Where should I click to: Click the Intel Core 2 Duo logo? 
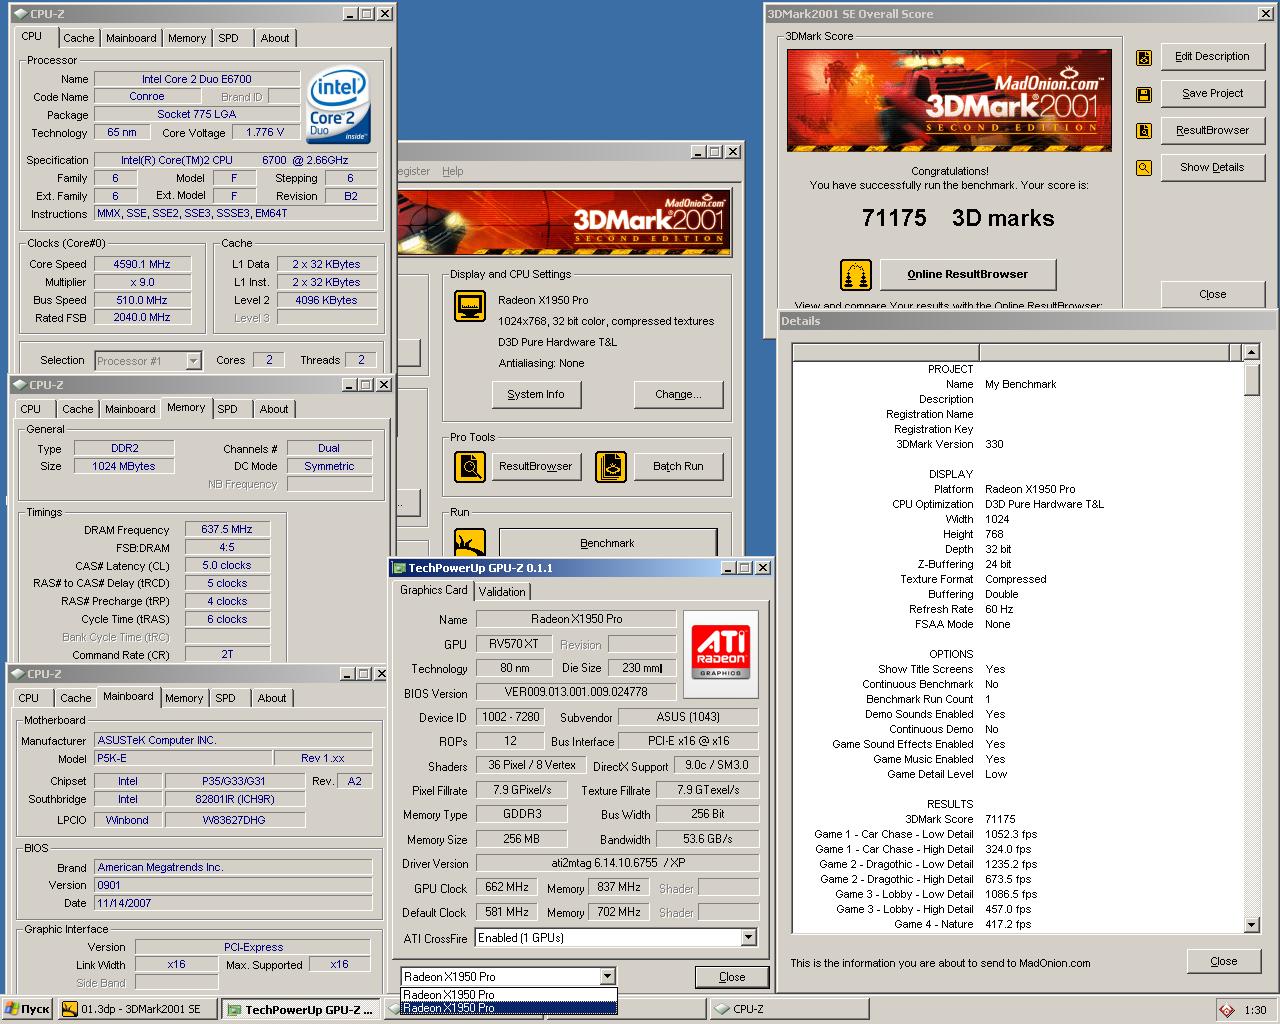[338, 105]
